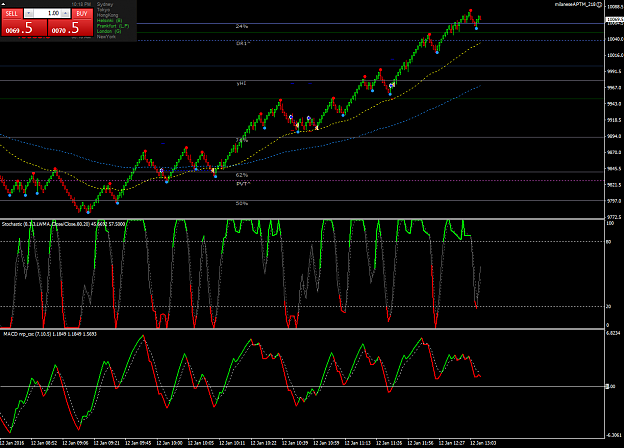Click the 12 Jan 10:00 time label

coord(169,443)
